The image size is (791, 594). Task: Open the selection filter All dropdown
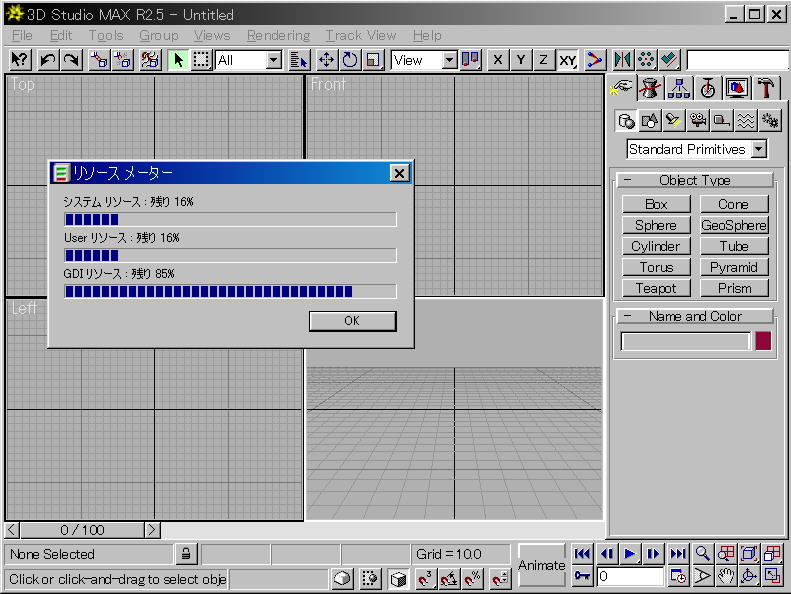click(x=274, y=61)
